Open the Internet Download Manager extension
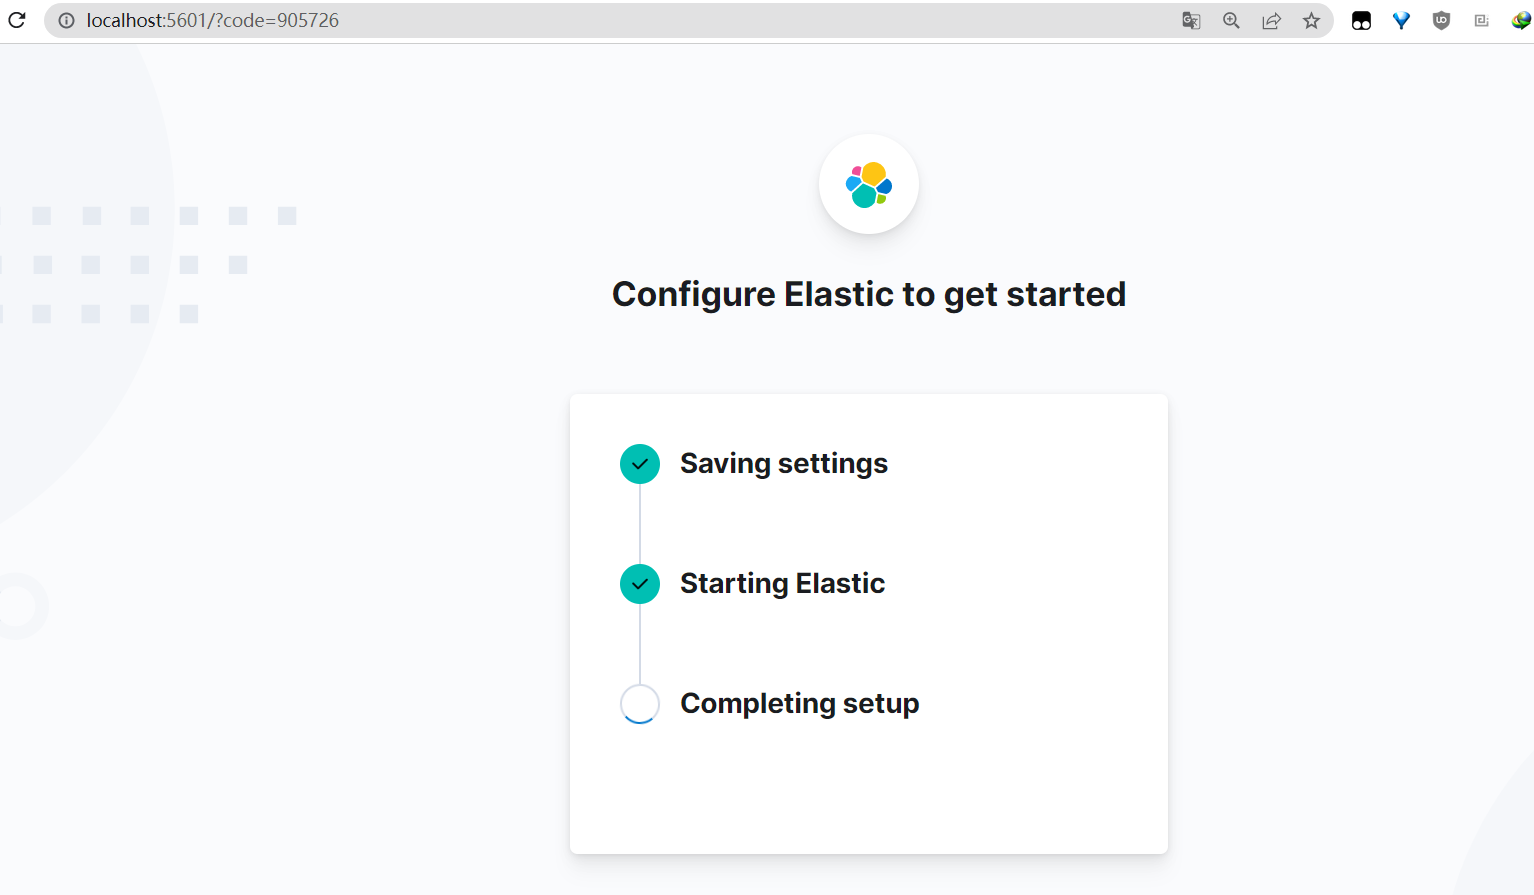The image size is (1534, 895). click(x=1521, y=21)
